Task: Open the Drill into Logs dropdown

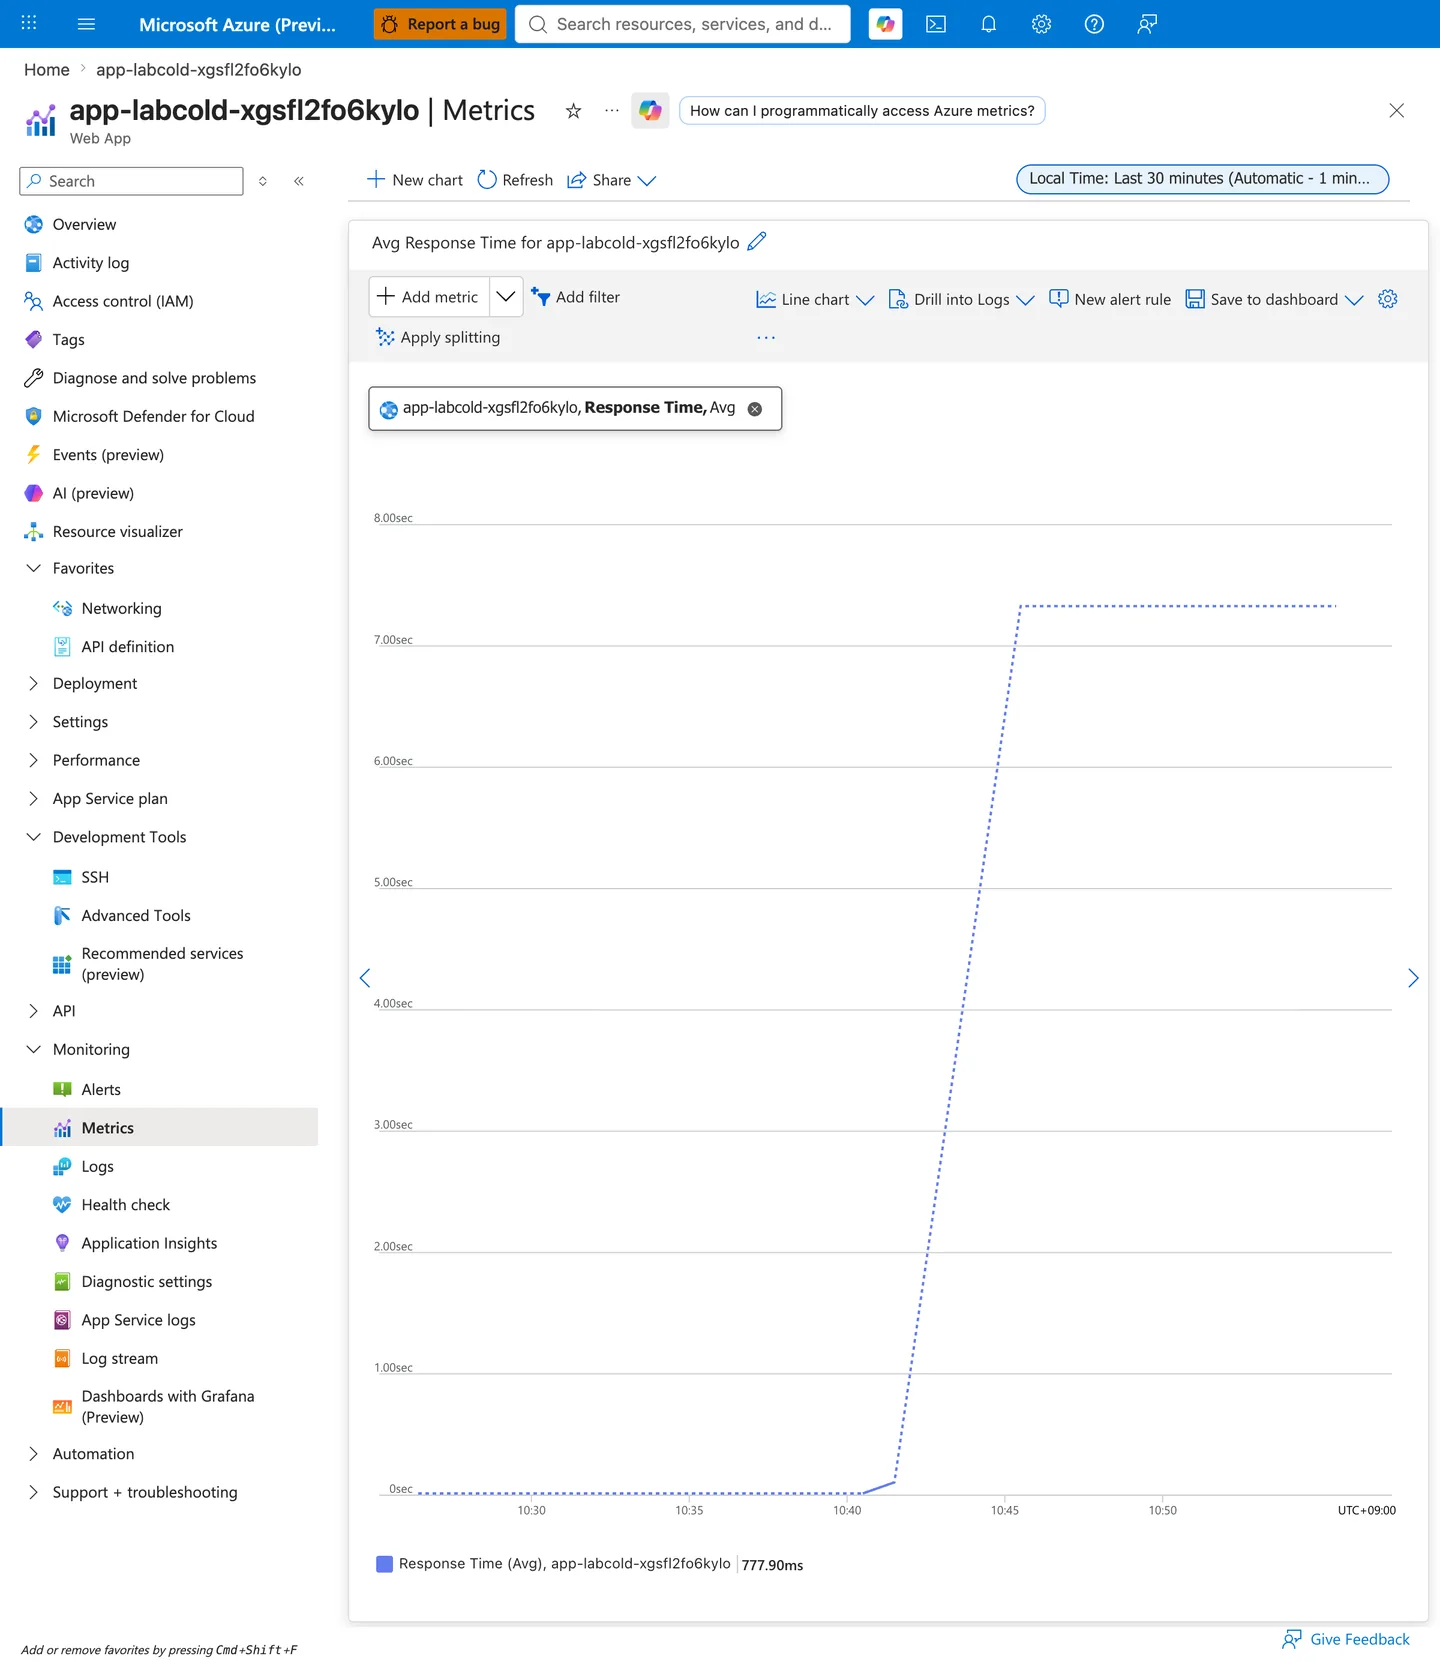Action: click(961, 300)
